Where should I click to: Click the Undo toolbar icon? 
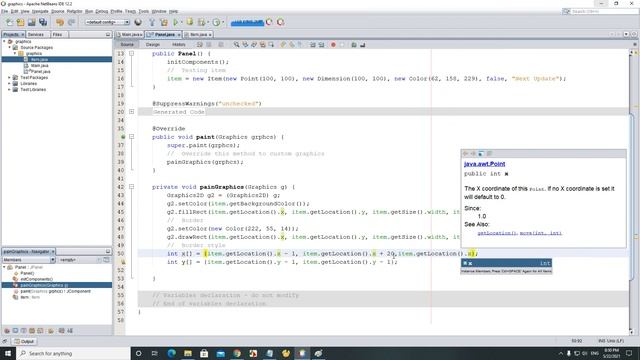point(60,22)
